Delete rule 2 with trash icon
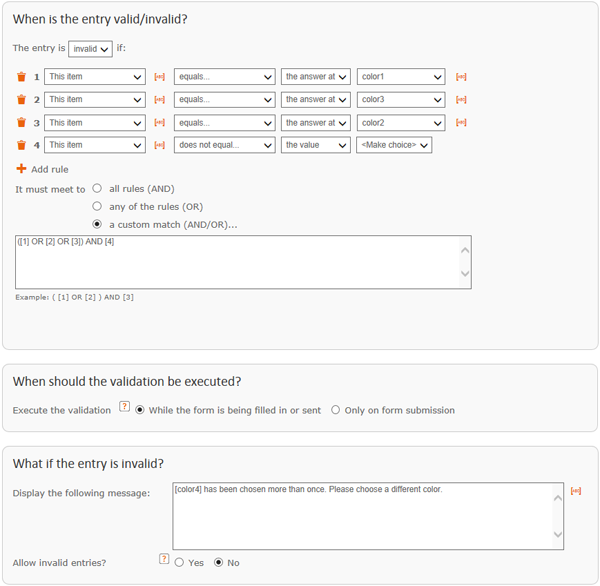Screen dimensions: 600x586 pos(21,100)
